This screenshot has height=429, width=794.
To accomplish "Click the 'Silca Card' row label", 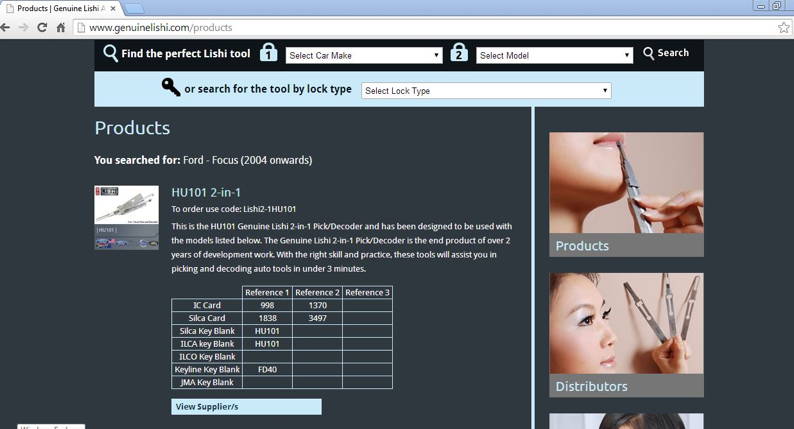I will click(x=207, y=318).
